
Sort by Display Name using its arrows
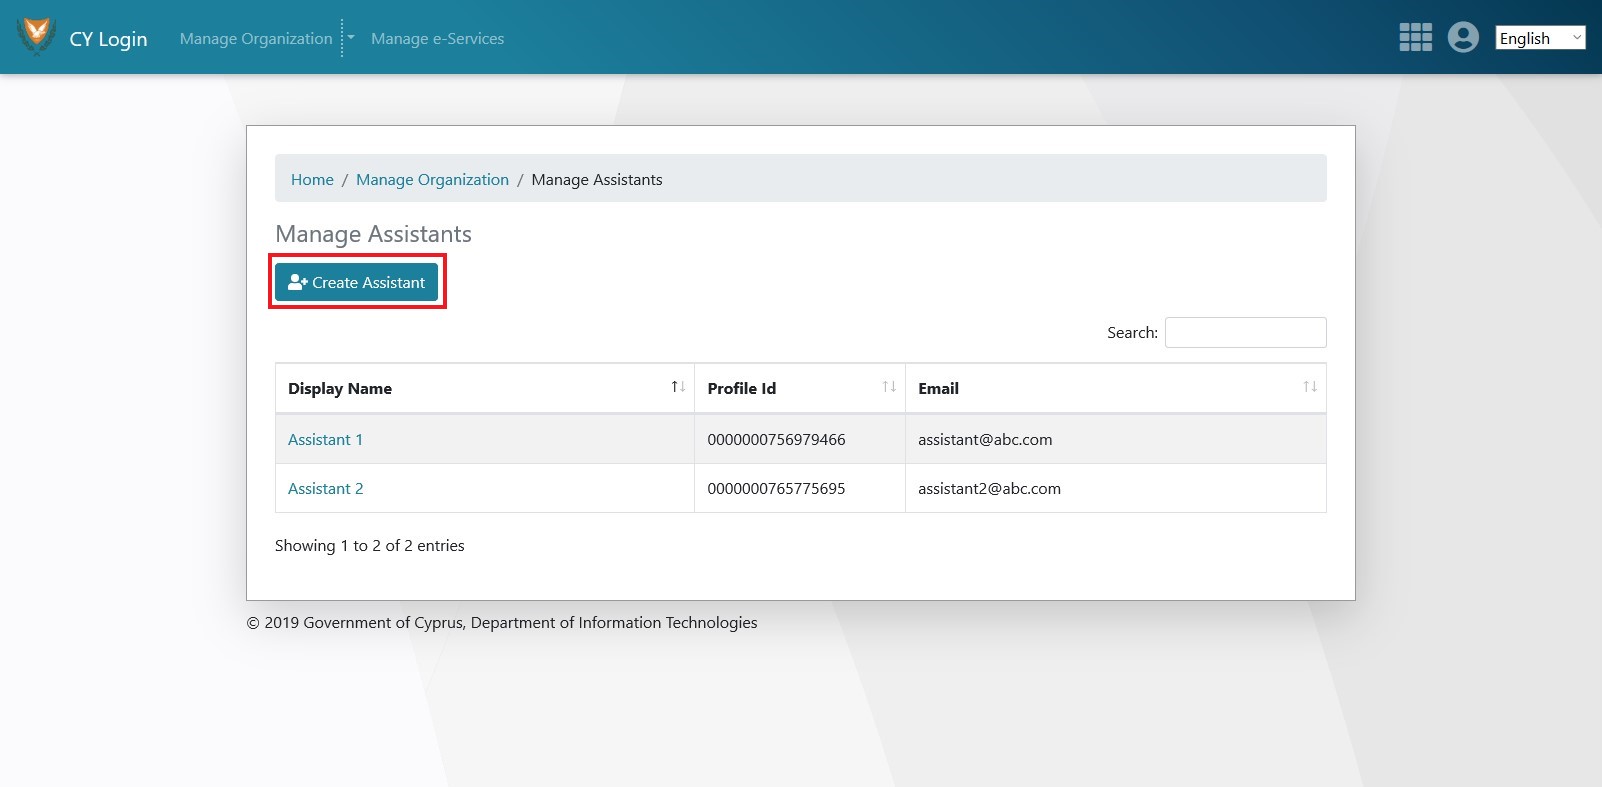677,388
